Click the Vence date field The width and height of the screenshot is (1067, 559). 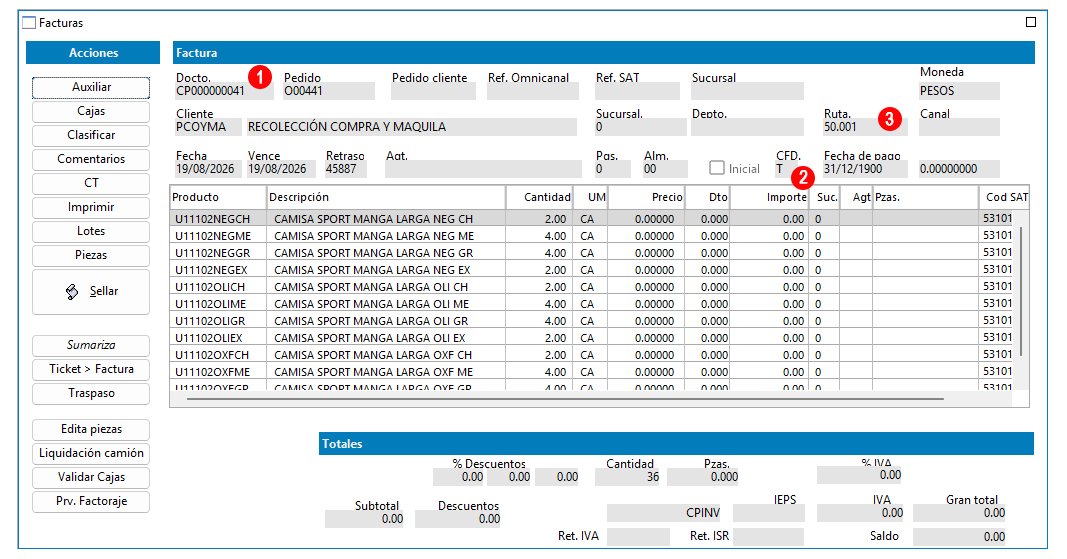[x=280, y=169]
